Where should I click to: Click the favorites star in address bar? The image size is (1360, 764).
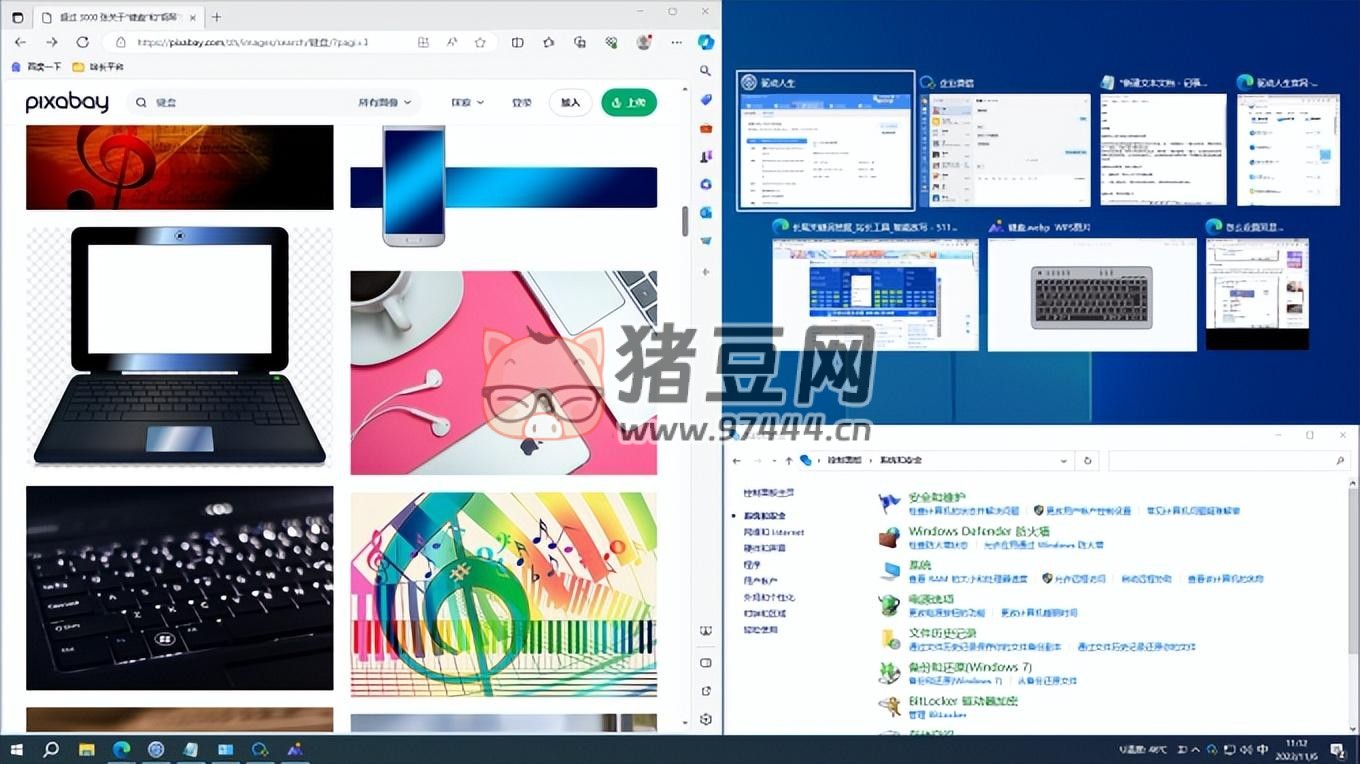point(480,42)
